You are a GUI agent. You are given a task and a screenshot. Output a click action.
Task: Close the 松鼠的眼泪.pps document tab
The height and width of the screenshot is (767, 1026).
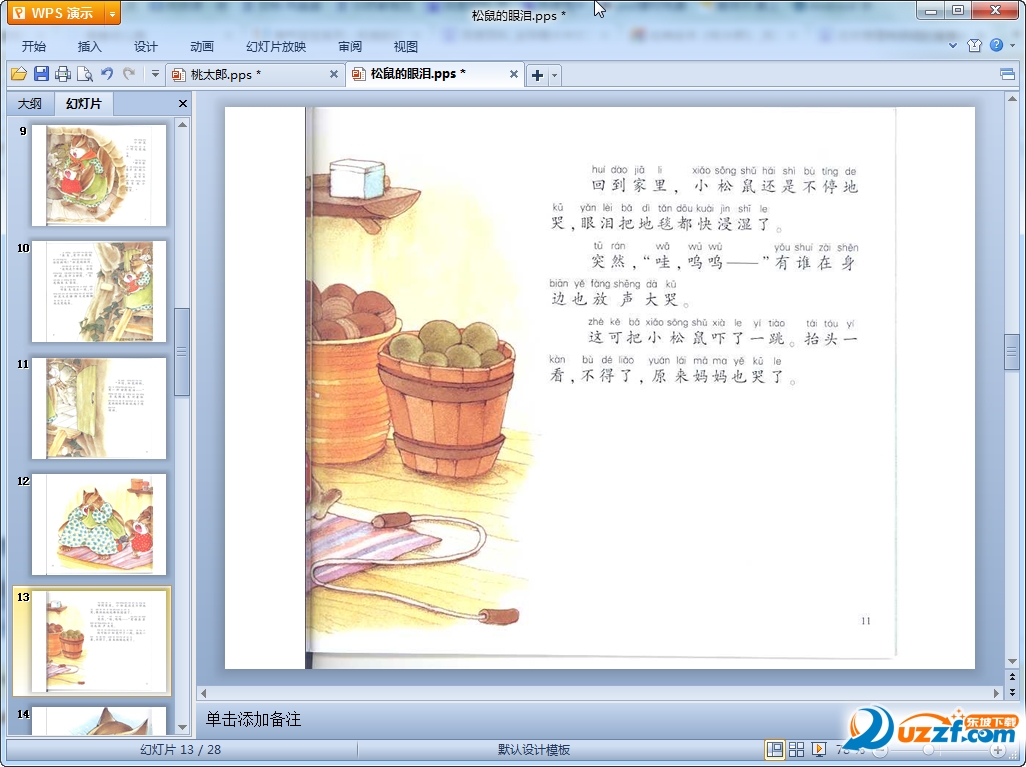pos(514,74)
